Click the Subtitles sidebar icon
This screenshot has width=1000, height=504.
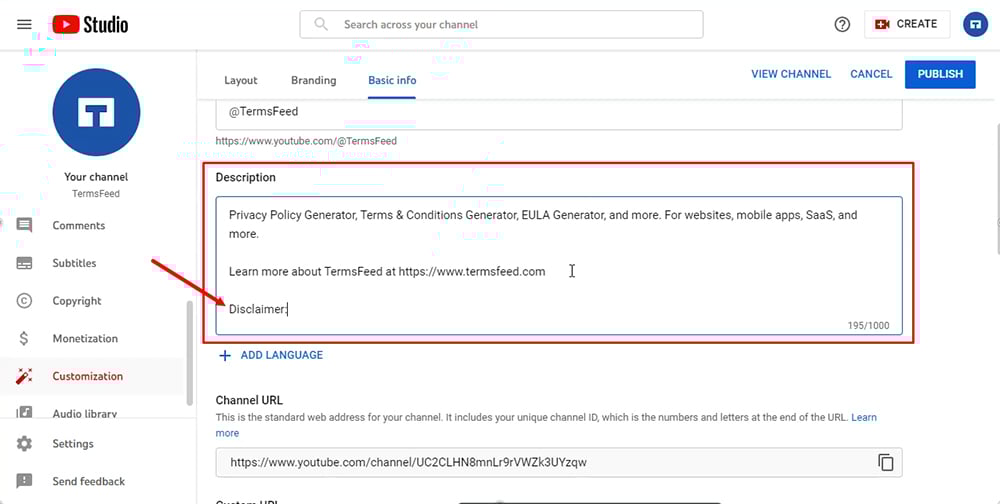24,263
